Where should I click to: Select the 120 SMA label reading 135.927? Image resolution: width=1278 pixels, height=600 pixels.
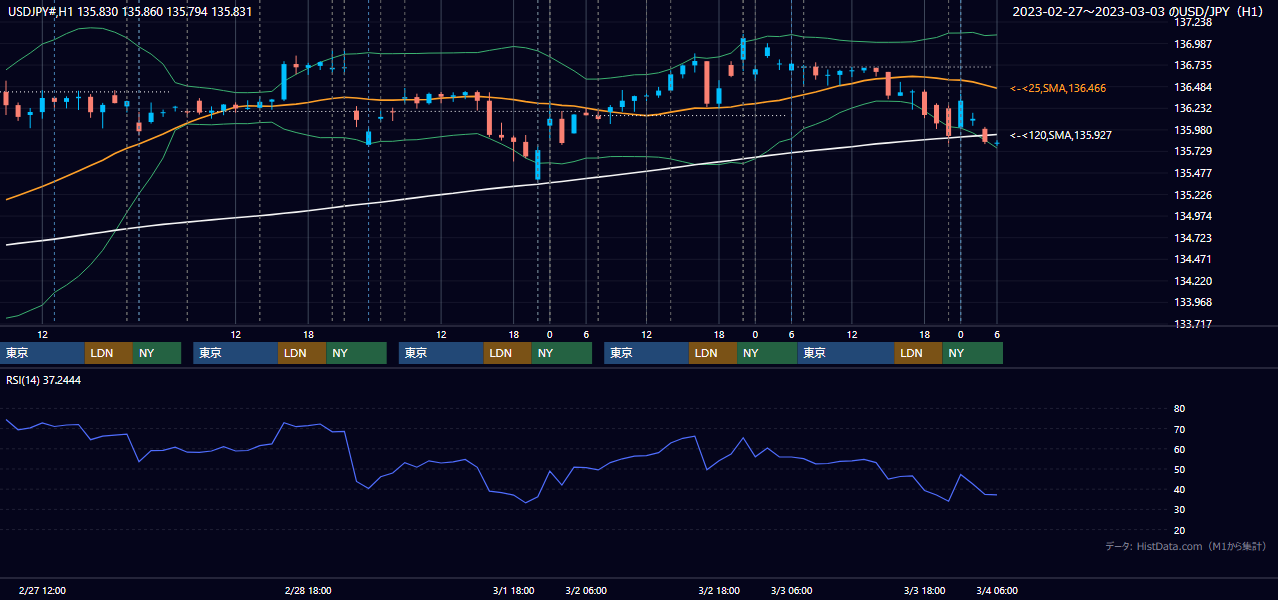[1061, 135]
